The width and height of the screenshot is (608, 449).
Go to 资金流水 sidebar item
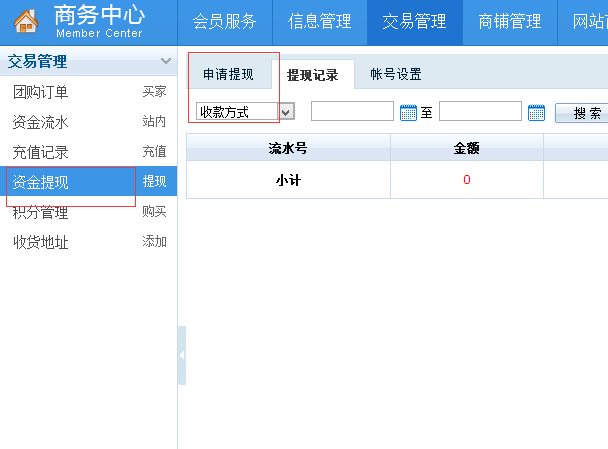(40, 122)
